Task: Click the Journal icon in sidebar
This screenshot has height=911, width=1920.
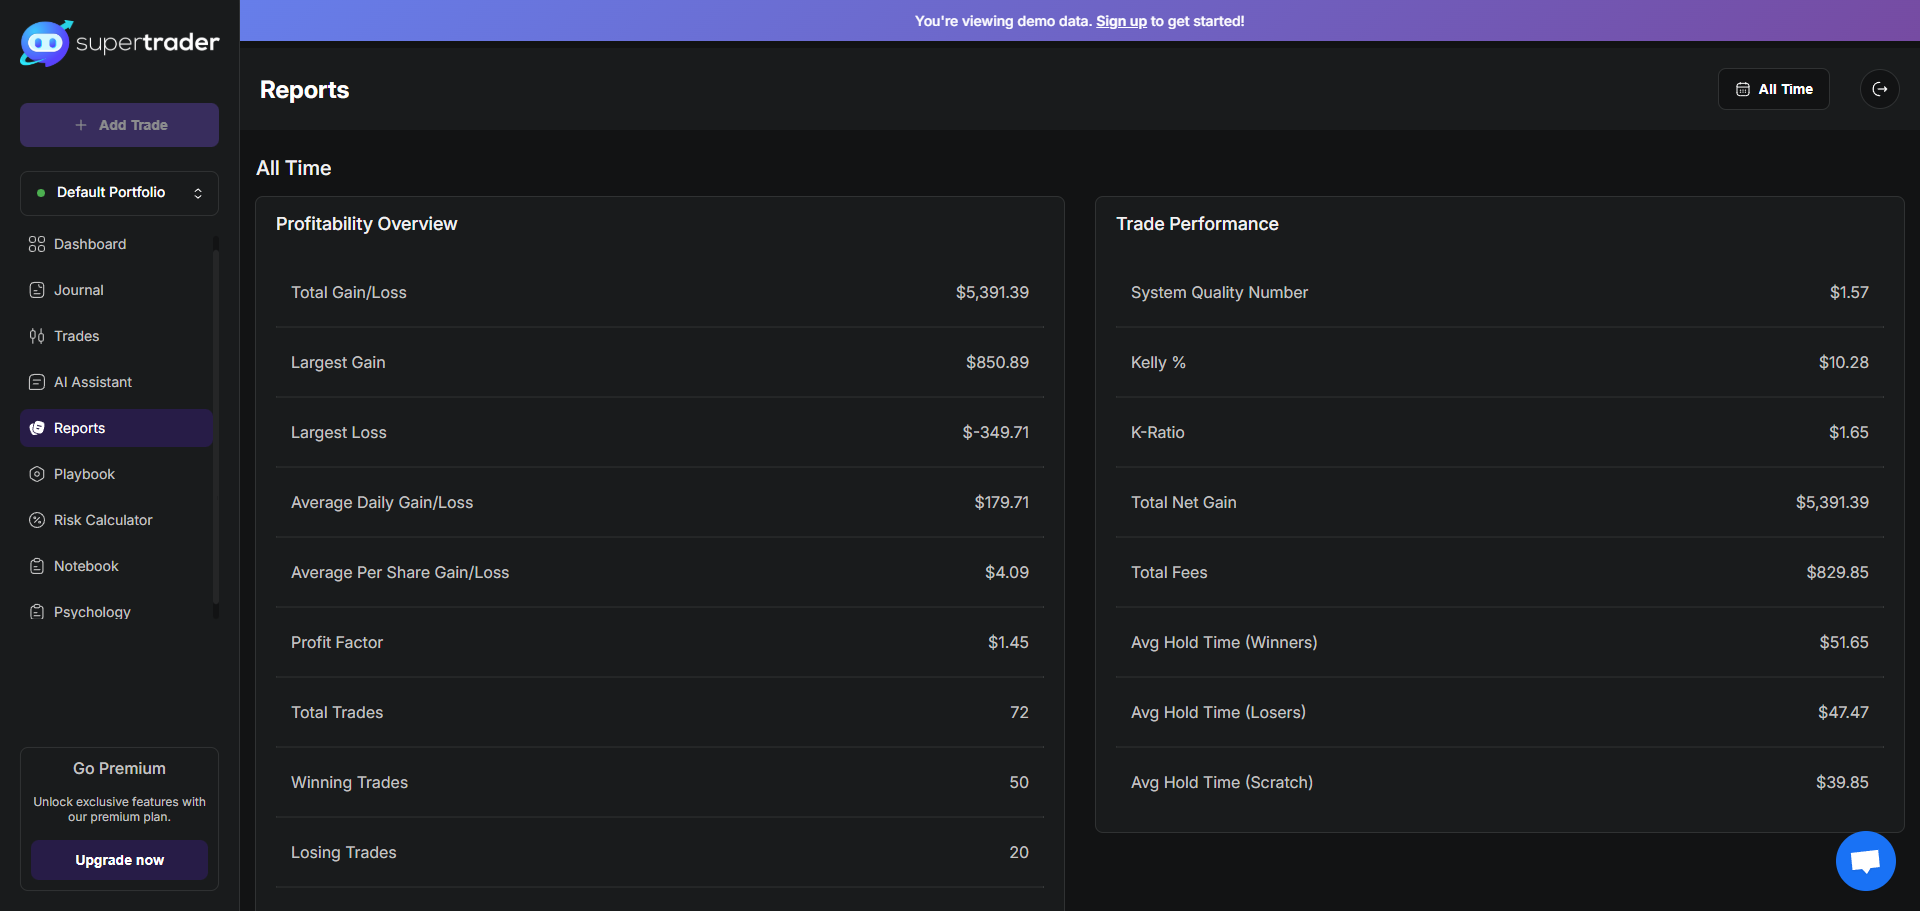Action: 37,290
